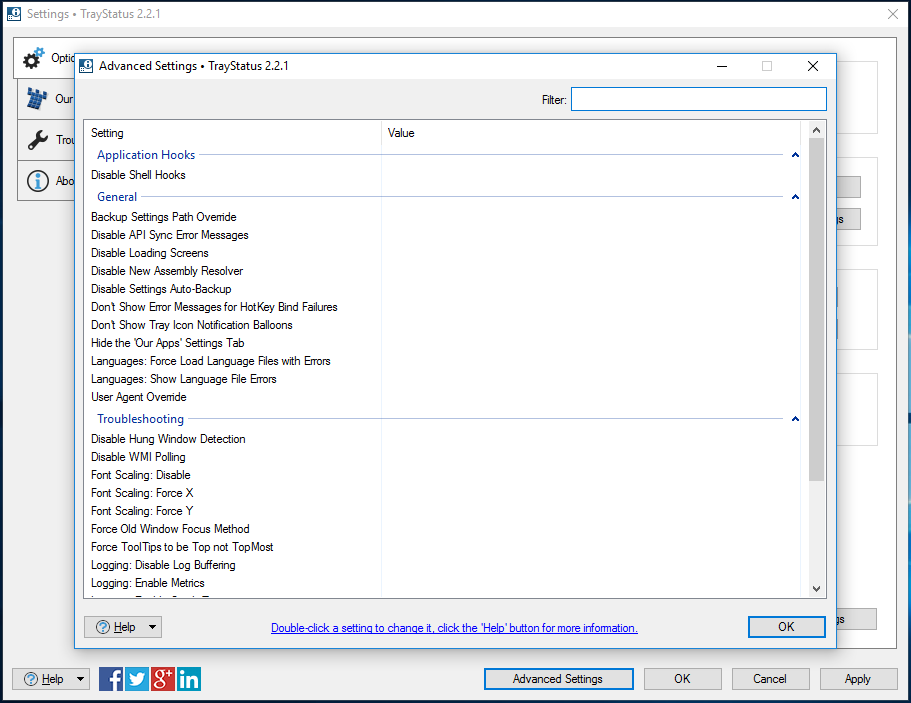Click the settings list scrollbar thumb
Screen dimensions: 911x703
(x=816, y=310)
